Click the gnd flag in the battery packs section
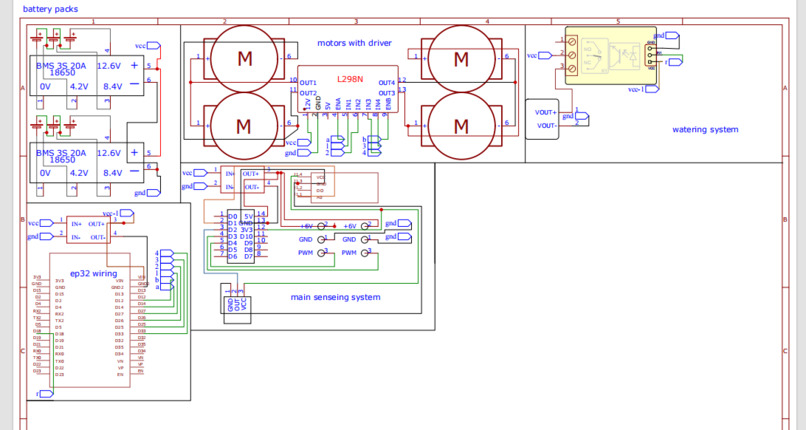The width and height of the screenshot is (806, 430). coord(148,193)
